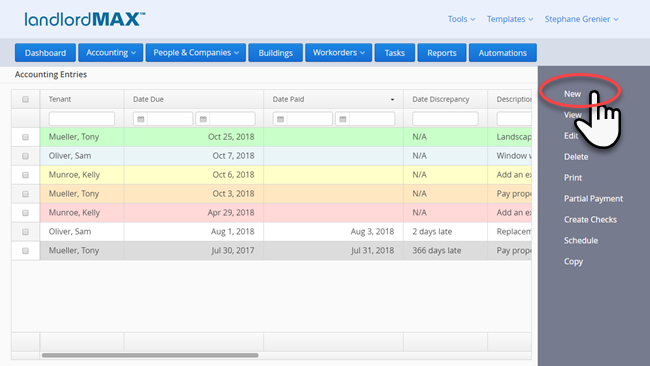This screenshot has height=366, width=650.
Task: Click the Description filter input field
Action: 514,119
